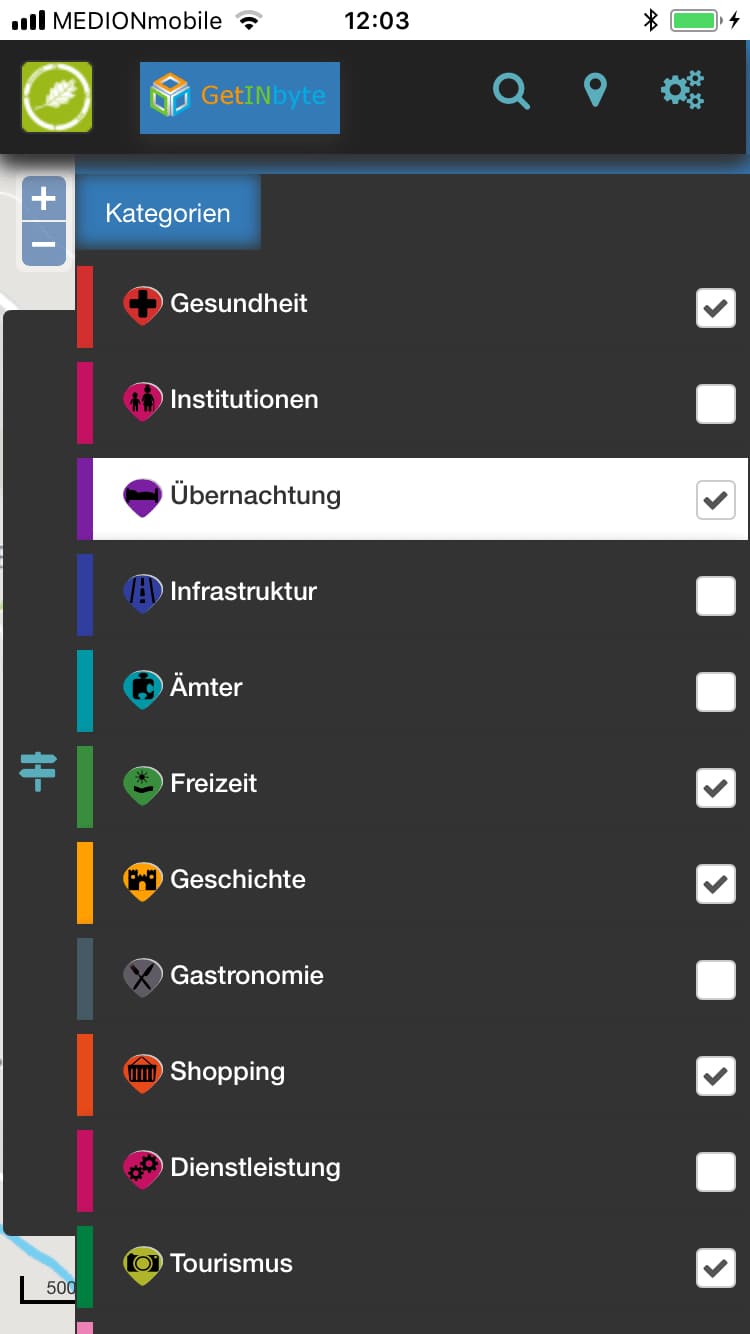Open settings via the gears icon
The height and width of the screenshot is (1334, 750).
coord(681,90)
